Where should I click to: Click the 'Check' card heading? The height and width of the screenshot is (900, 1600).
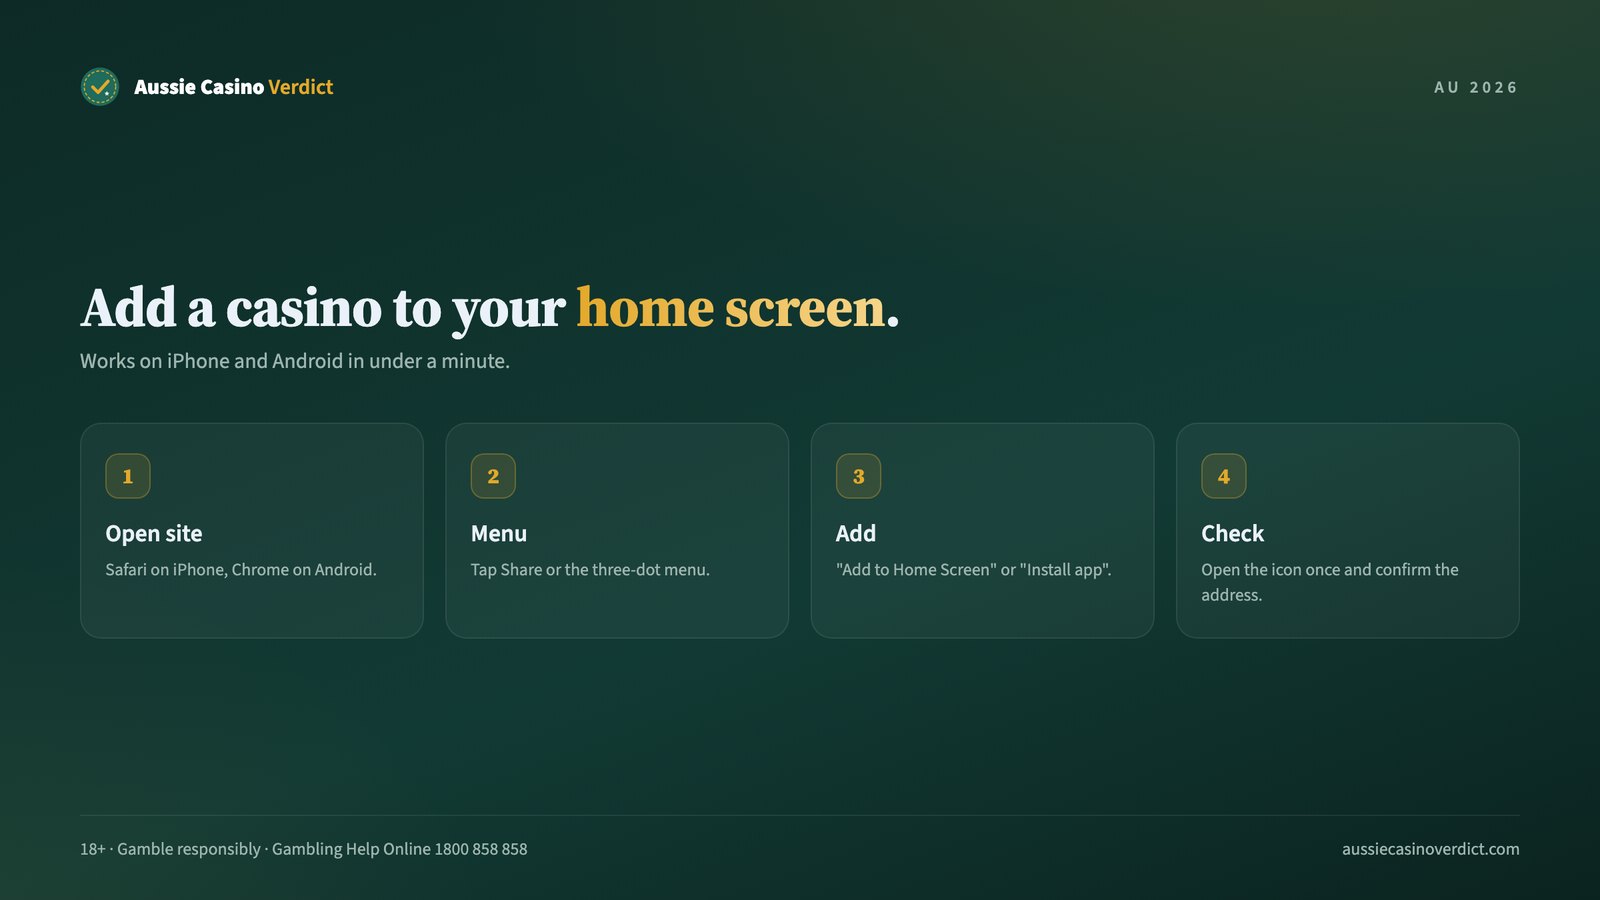tap(1233, 534)
